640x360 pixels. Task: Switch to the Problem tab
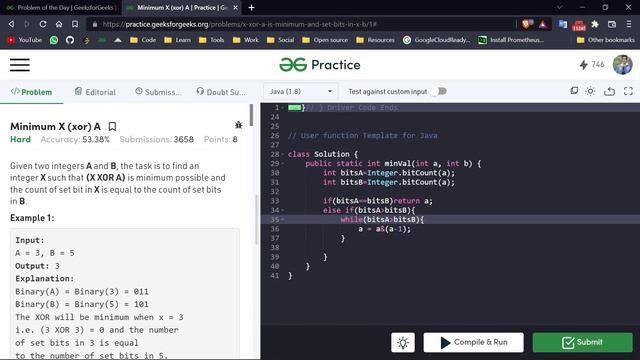click(31, 92)
